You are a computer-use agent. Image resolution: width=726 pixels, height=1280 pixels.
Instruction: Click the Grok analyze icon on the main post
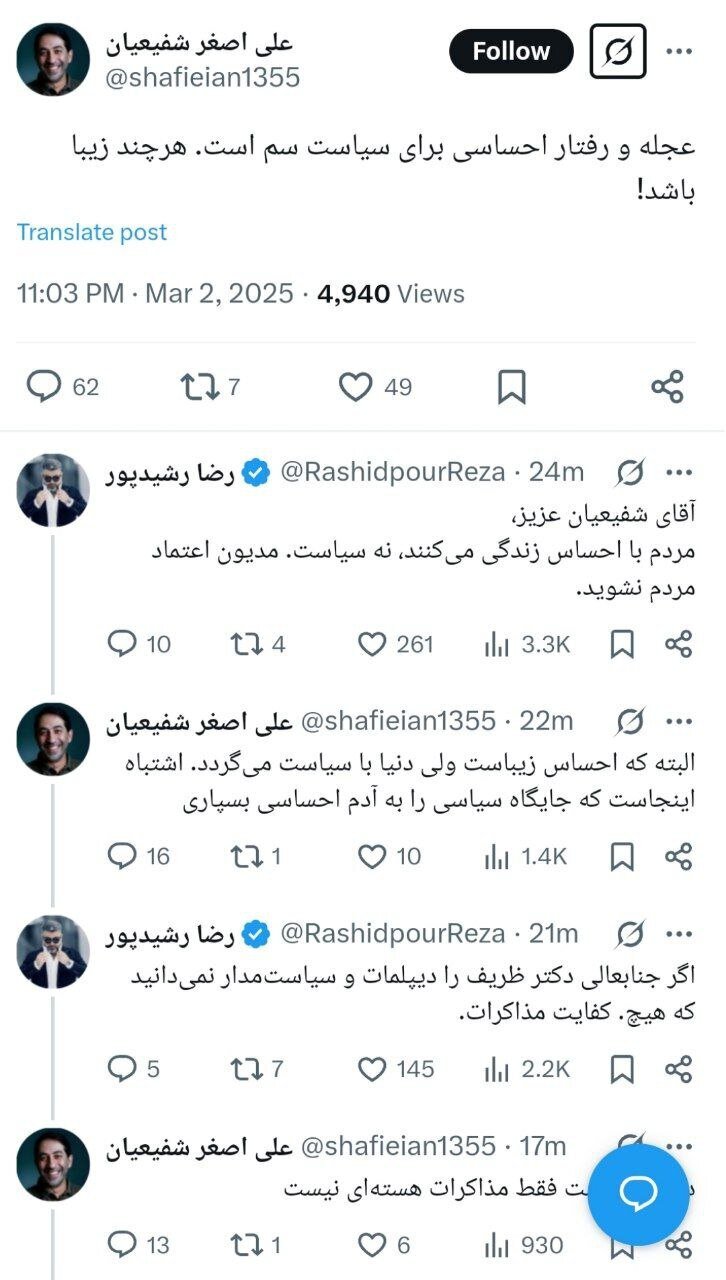(618, 51)
